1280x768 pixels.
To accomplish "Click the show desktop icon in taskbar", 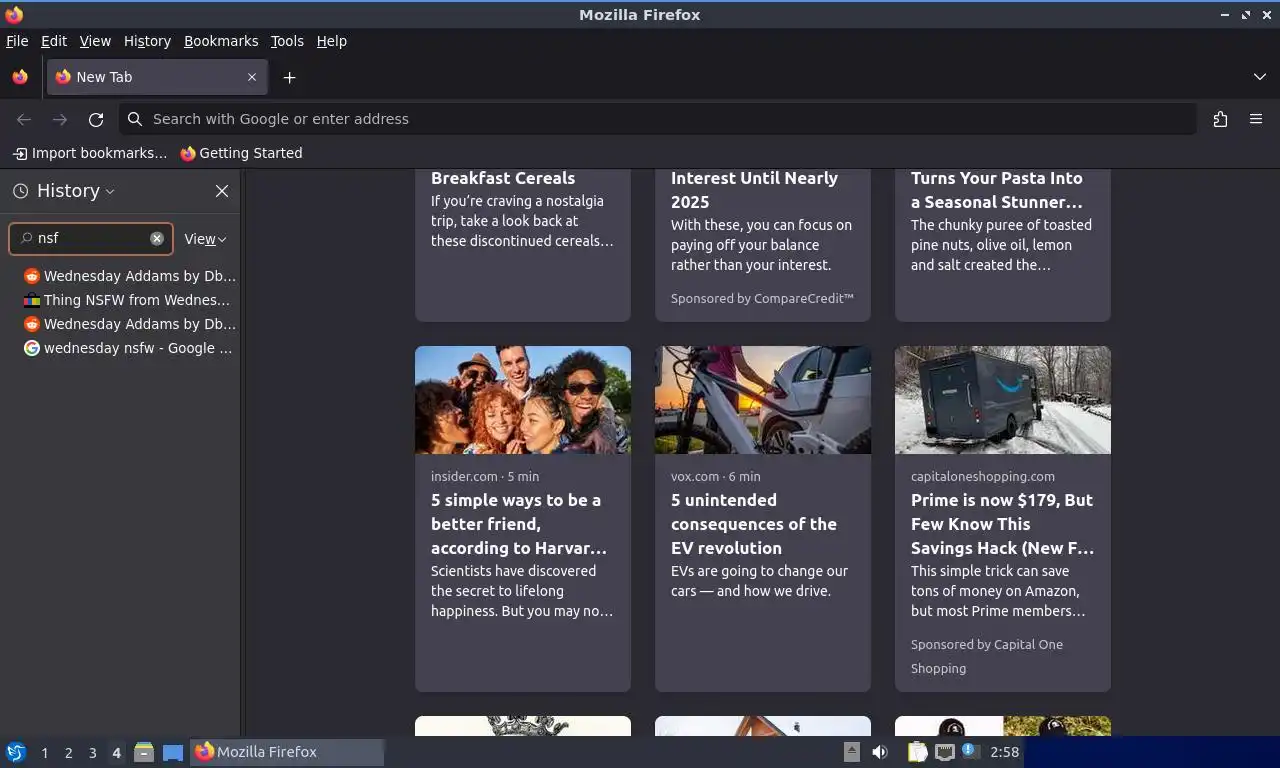I will tap(173, 752).
